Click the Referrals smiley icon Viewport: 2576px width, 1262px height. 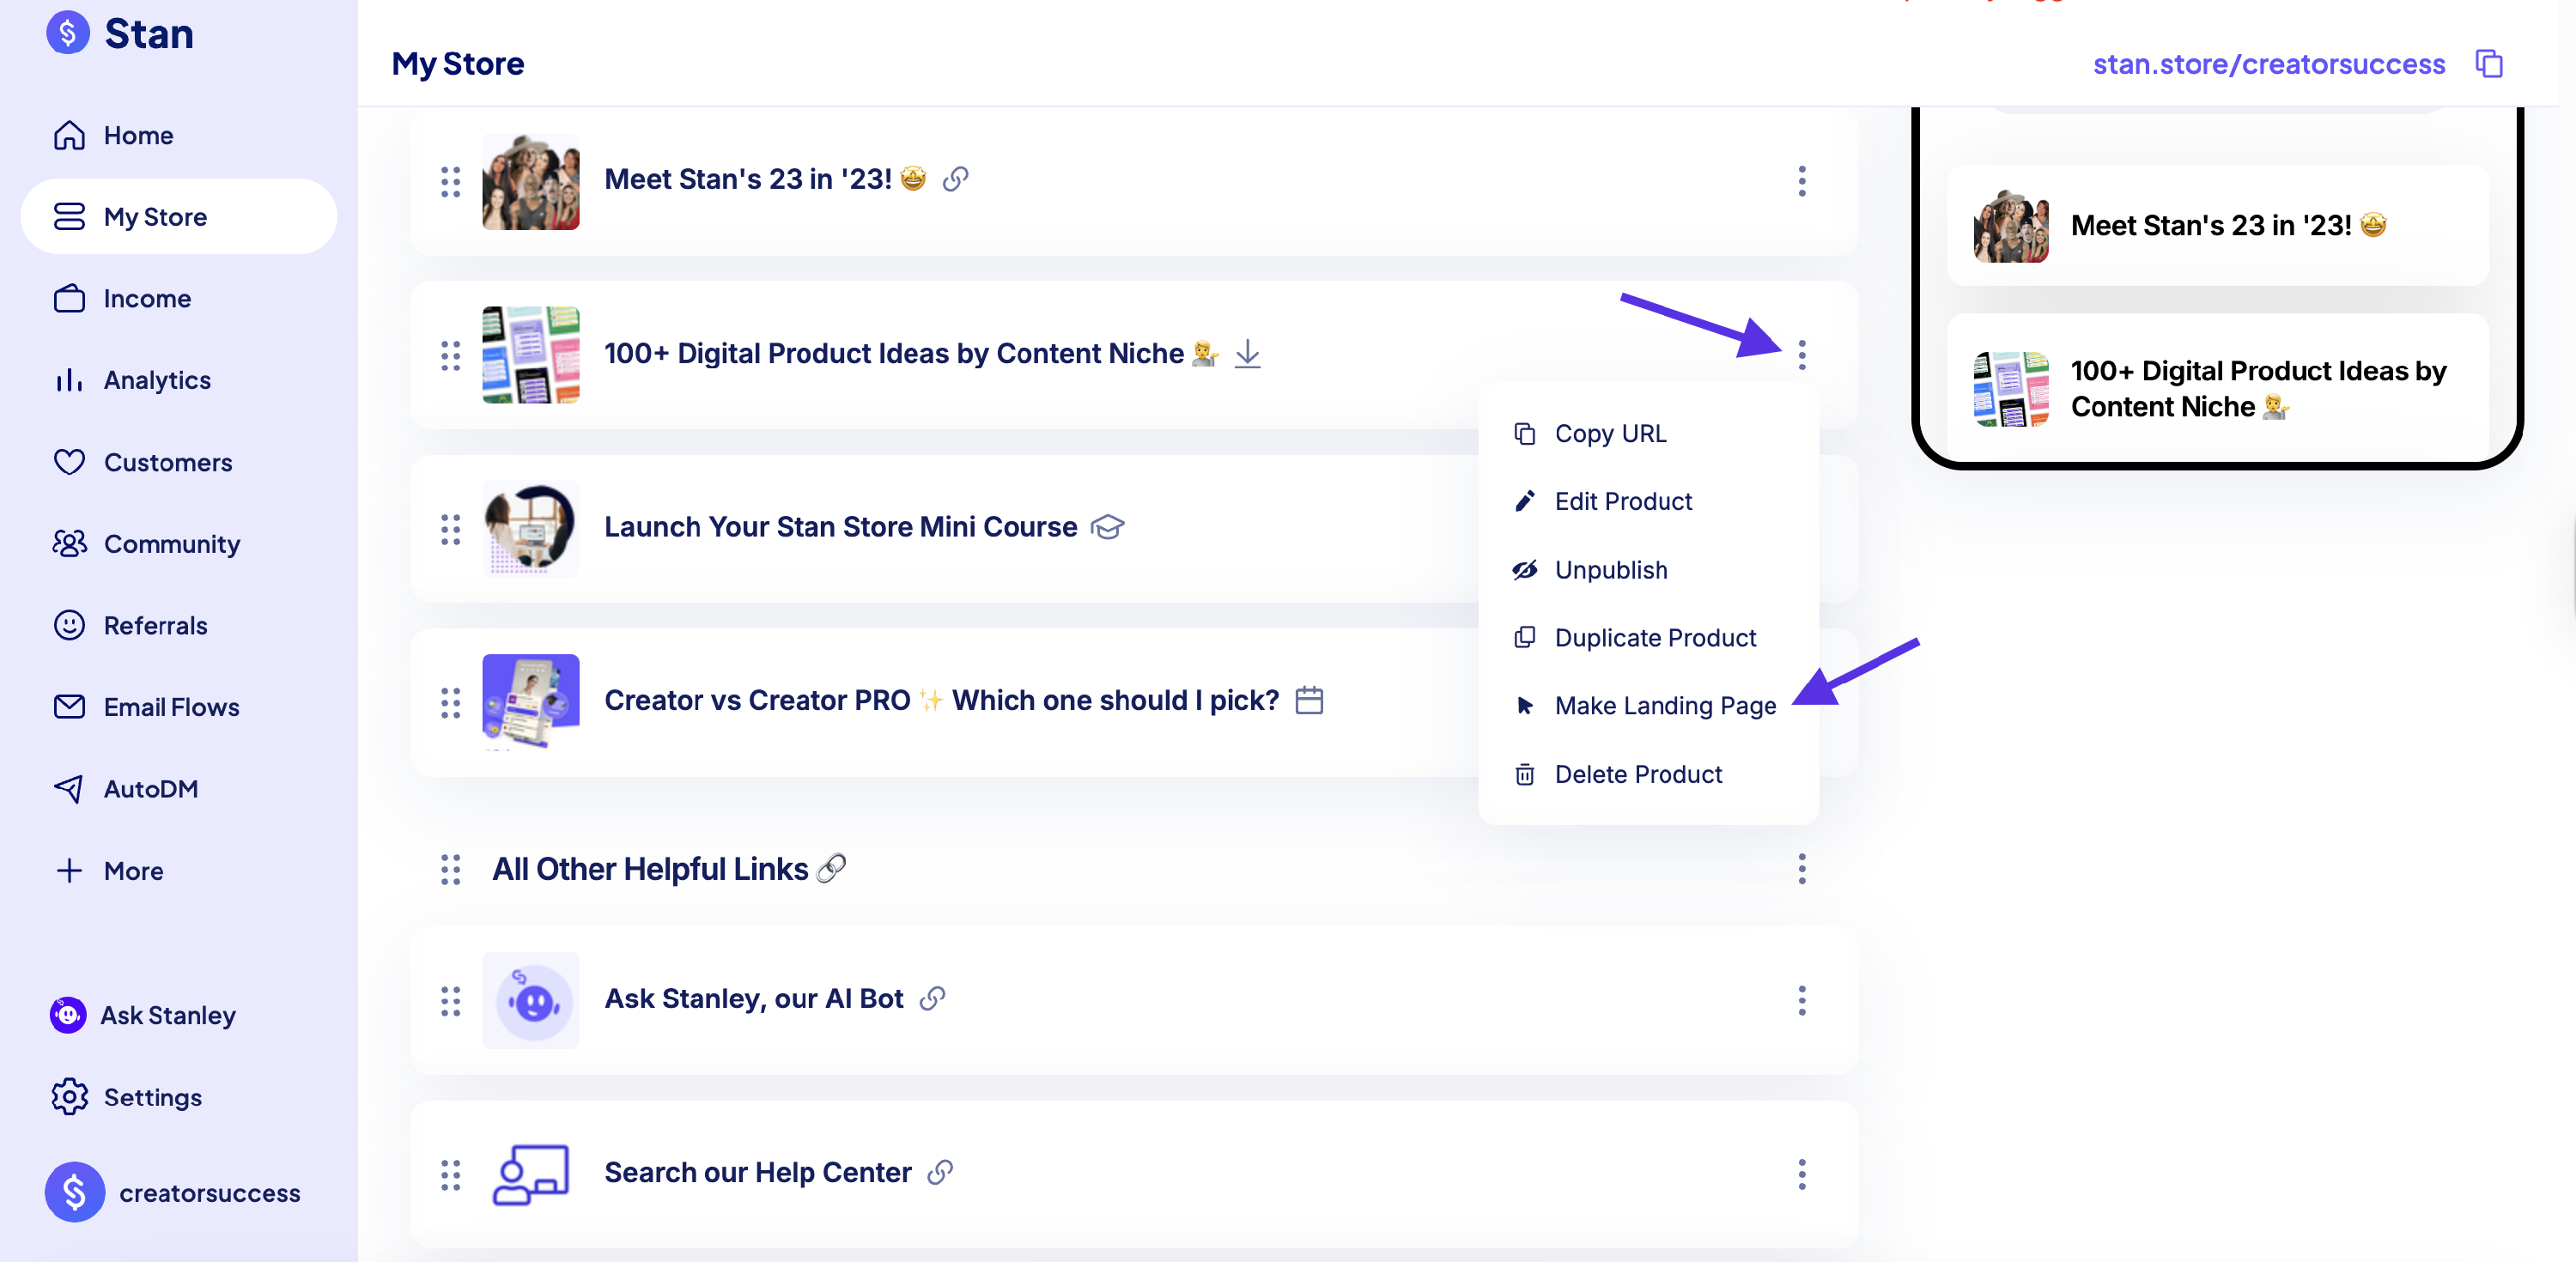(x=69, y=626)
